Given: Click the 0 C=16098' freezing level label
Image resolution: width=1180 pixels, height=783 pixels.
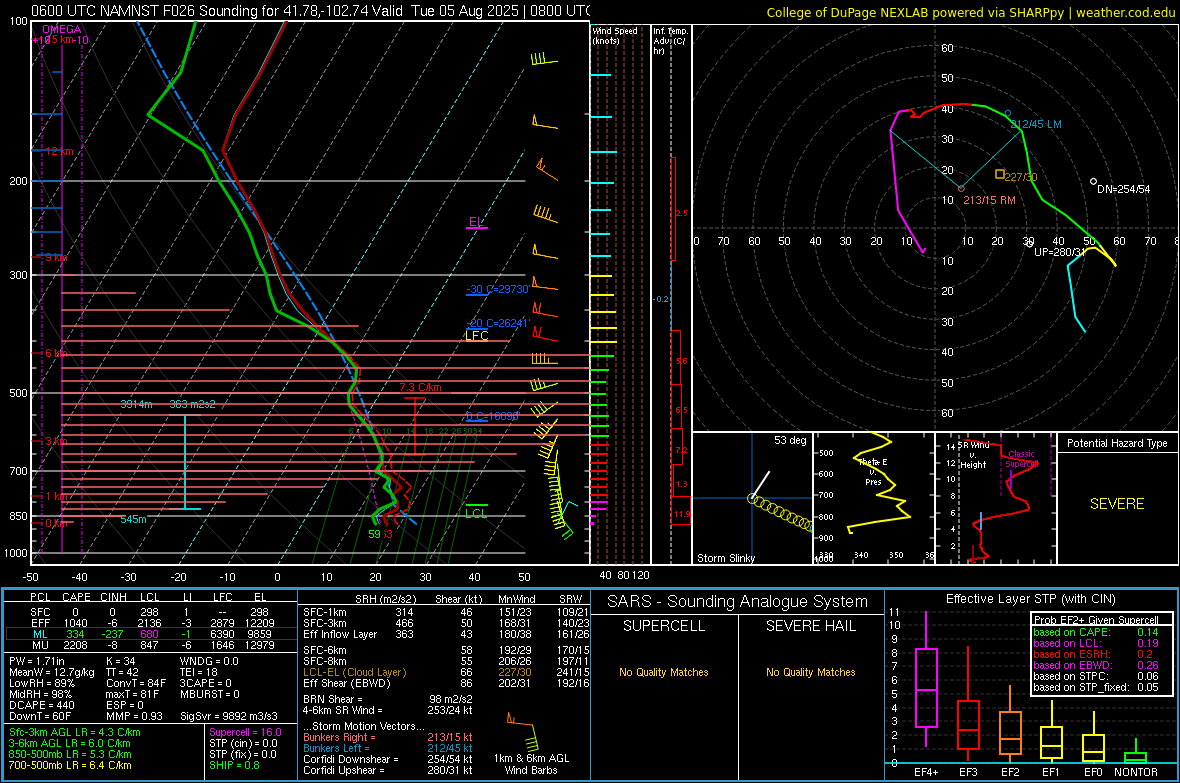Looking at the screenshot, I should [492, 416].
